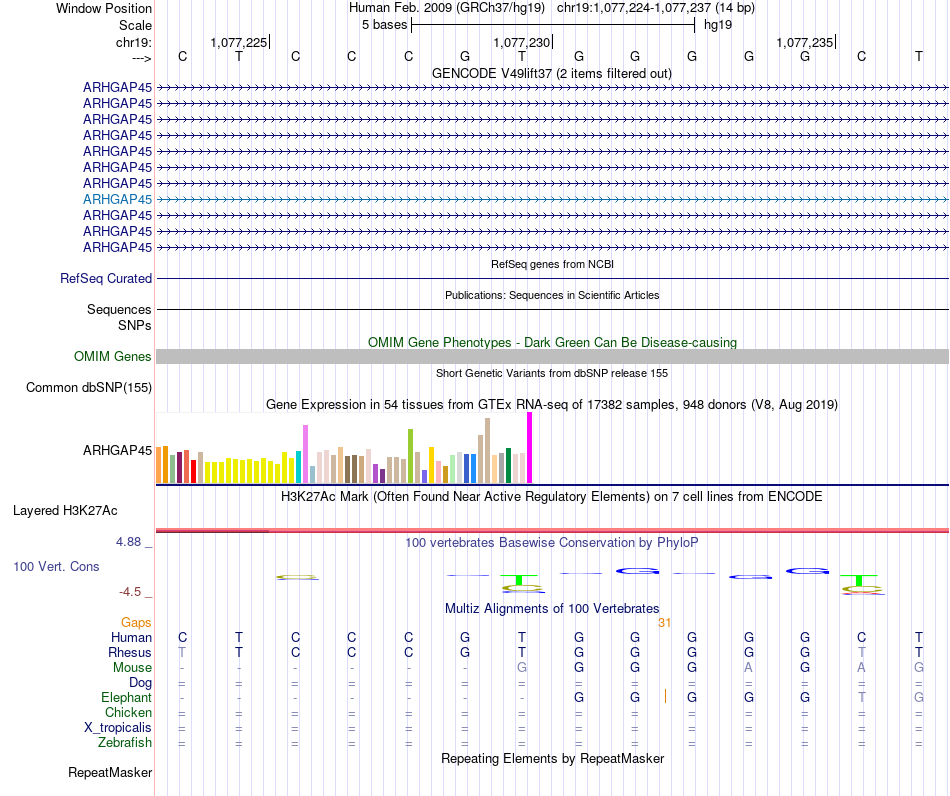Click the 1,077,235 ruler position
This screenshot has height=796, width=950.
[805, 42]
